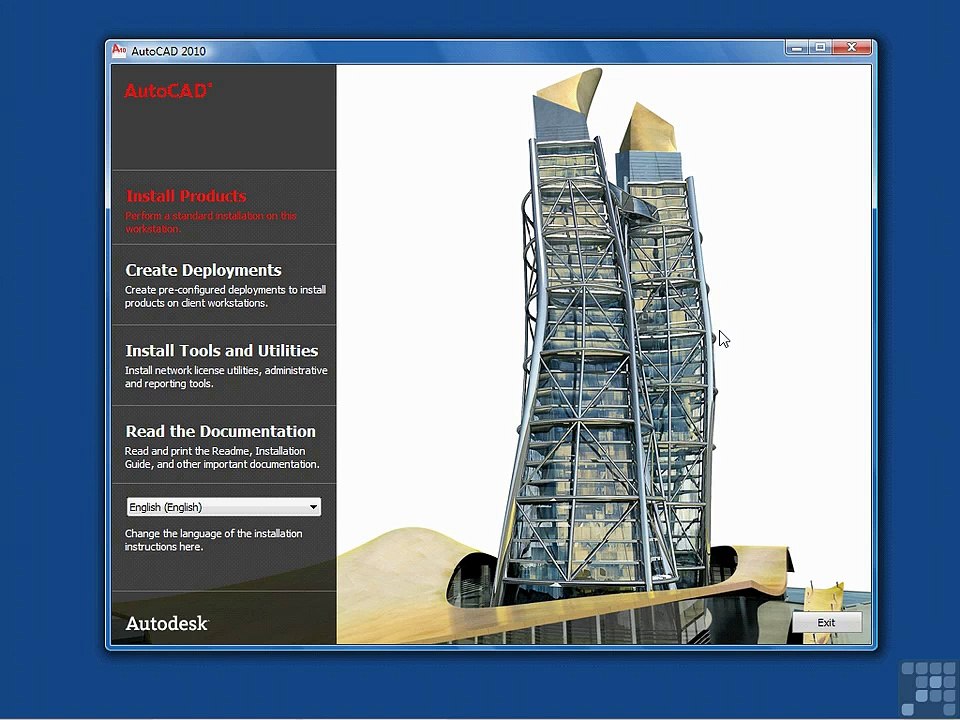Expand the English (English) language dropdown
Screen dimensions: 960x720
point(223,507)
